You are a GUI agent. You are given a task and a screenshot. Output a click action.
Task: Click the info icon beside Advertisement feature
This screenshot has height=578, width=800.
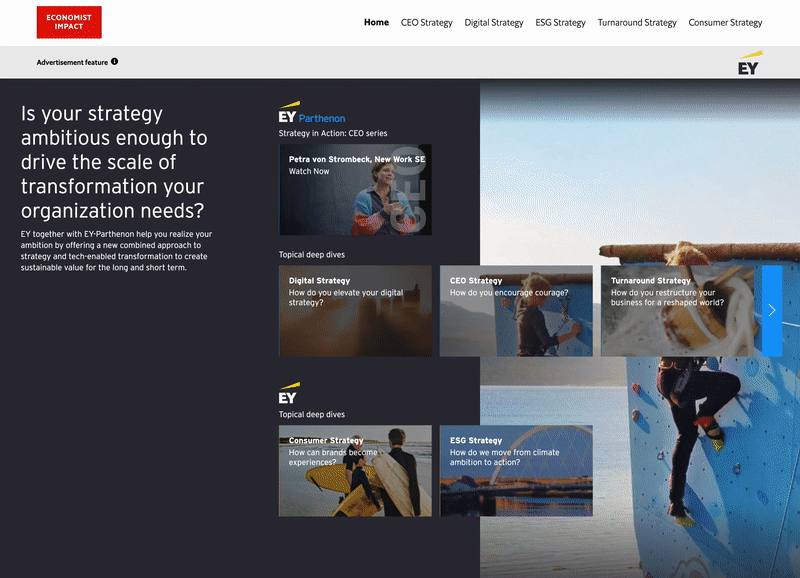[x=114, y=62]
